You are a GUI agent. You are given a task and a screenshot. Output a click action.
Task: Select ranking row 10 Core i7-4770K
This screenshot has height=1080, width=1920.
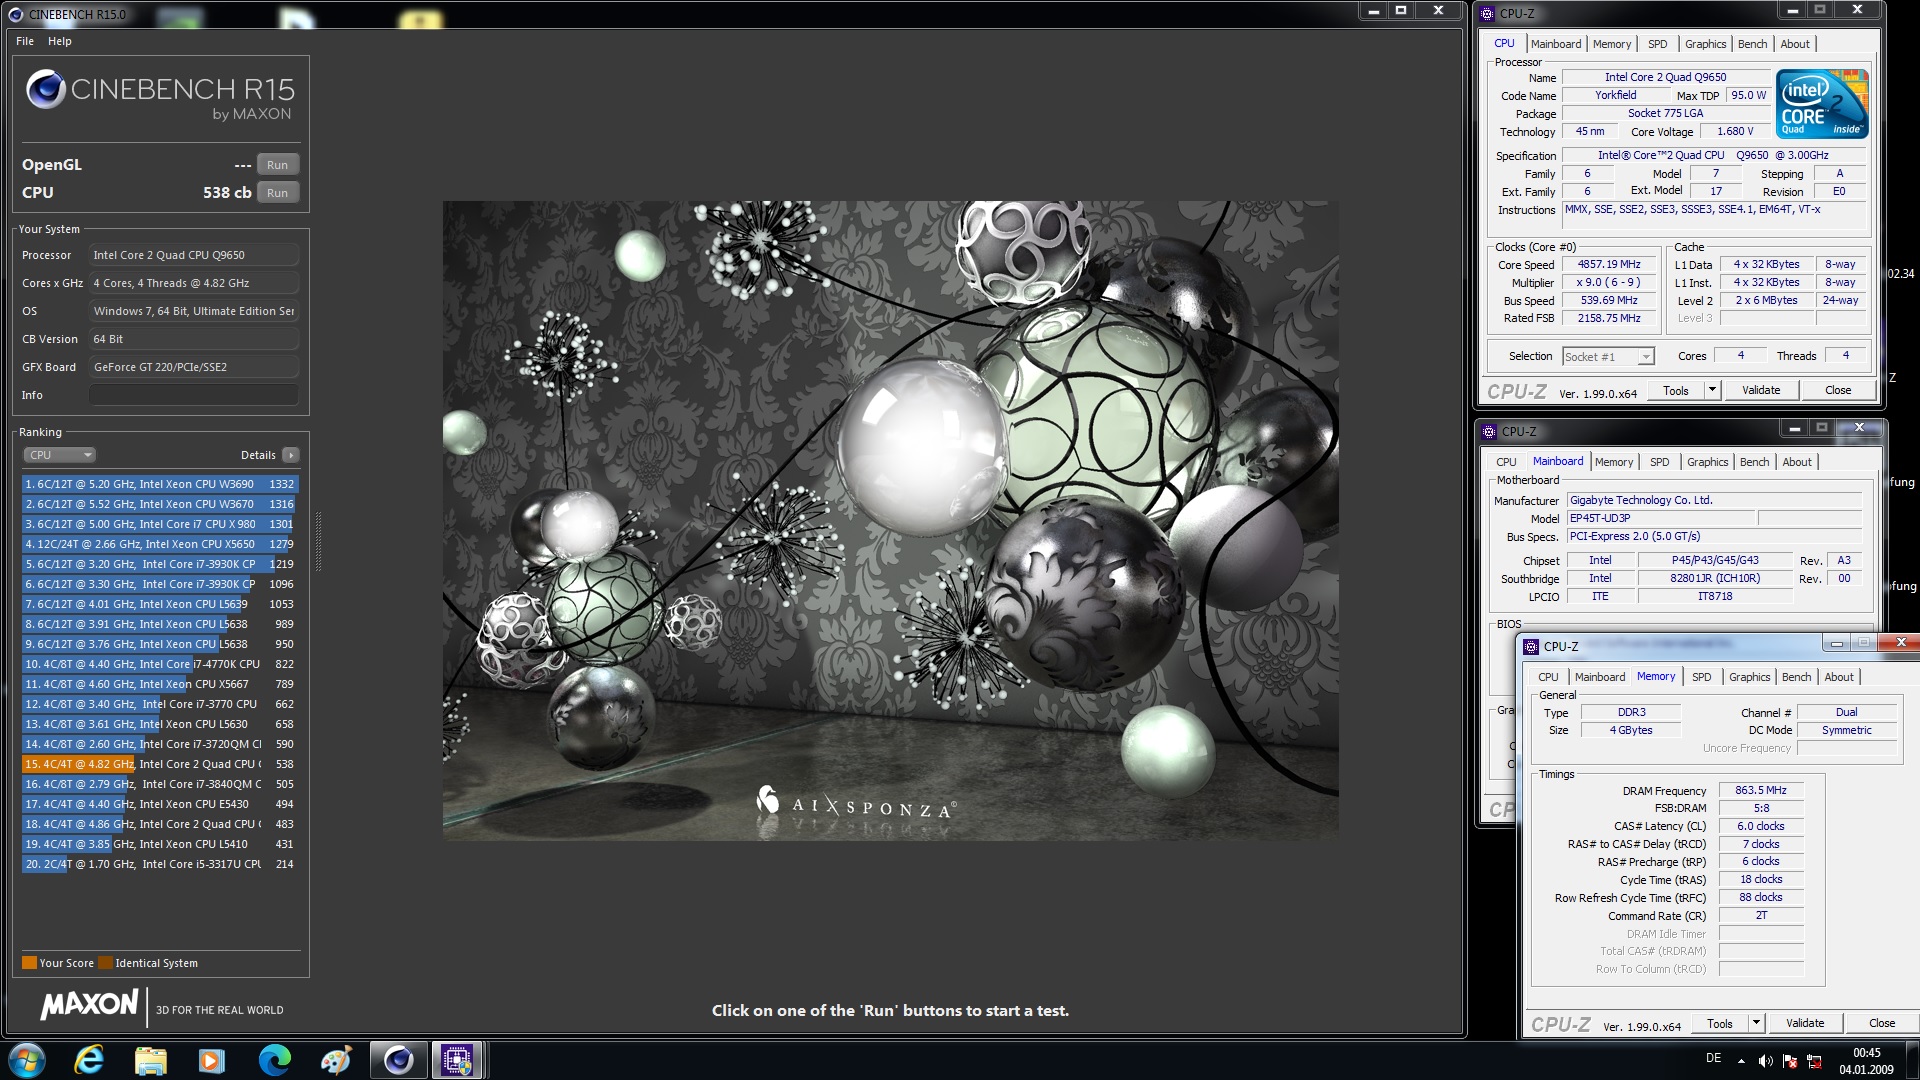(x=160, y=664)
